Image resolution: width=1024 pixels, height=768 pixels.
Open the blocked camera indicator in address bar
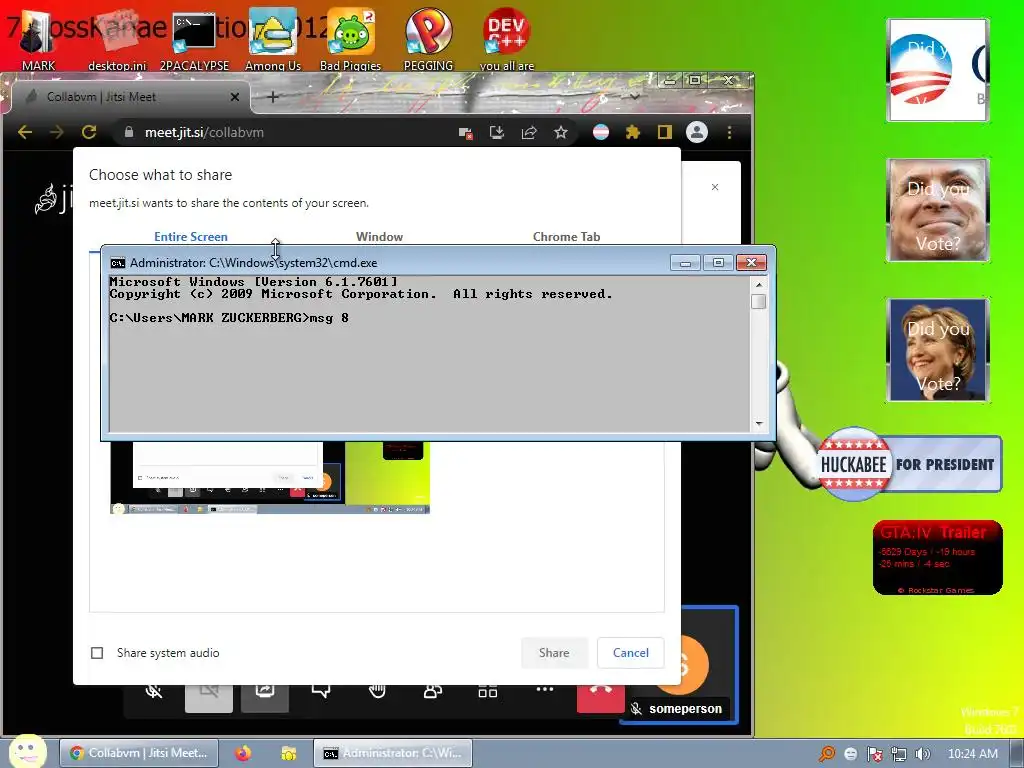pyautogui.click(x=466, y=133)
